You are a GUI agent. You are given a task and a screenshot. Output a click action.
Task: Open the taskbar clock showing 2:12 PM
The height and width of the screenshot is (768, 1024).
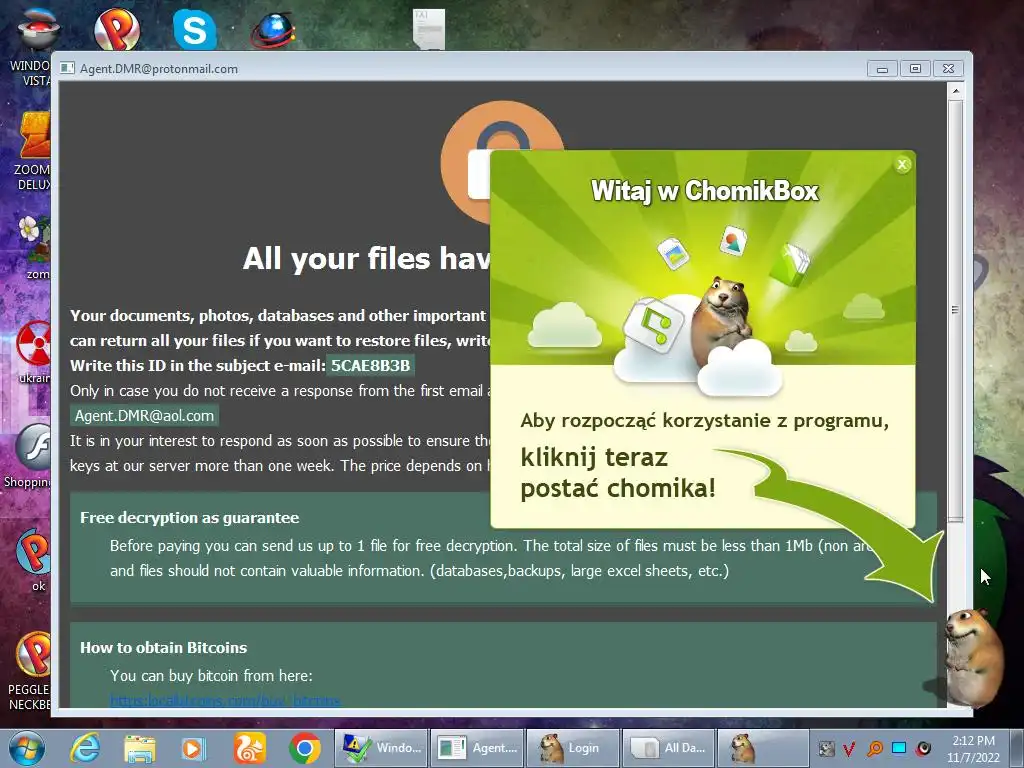[x=973, y=748]
